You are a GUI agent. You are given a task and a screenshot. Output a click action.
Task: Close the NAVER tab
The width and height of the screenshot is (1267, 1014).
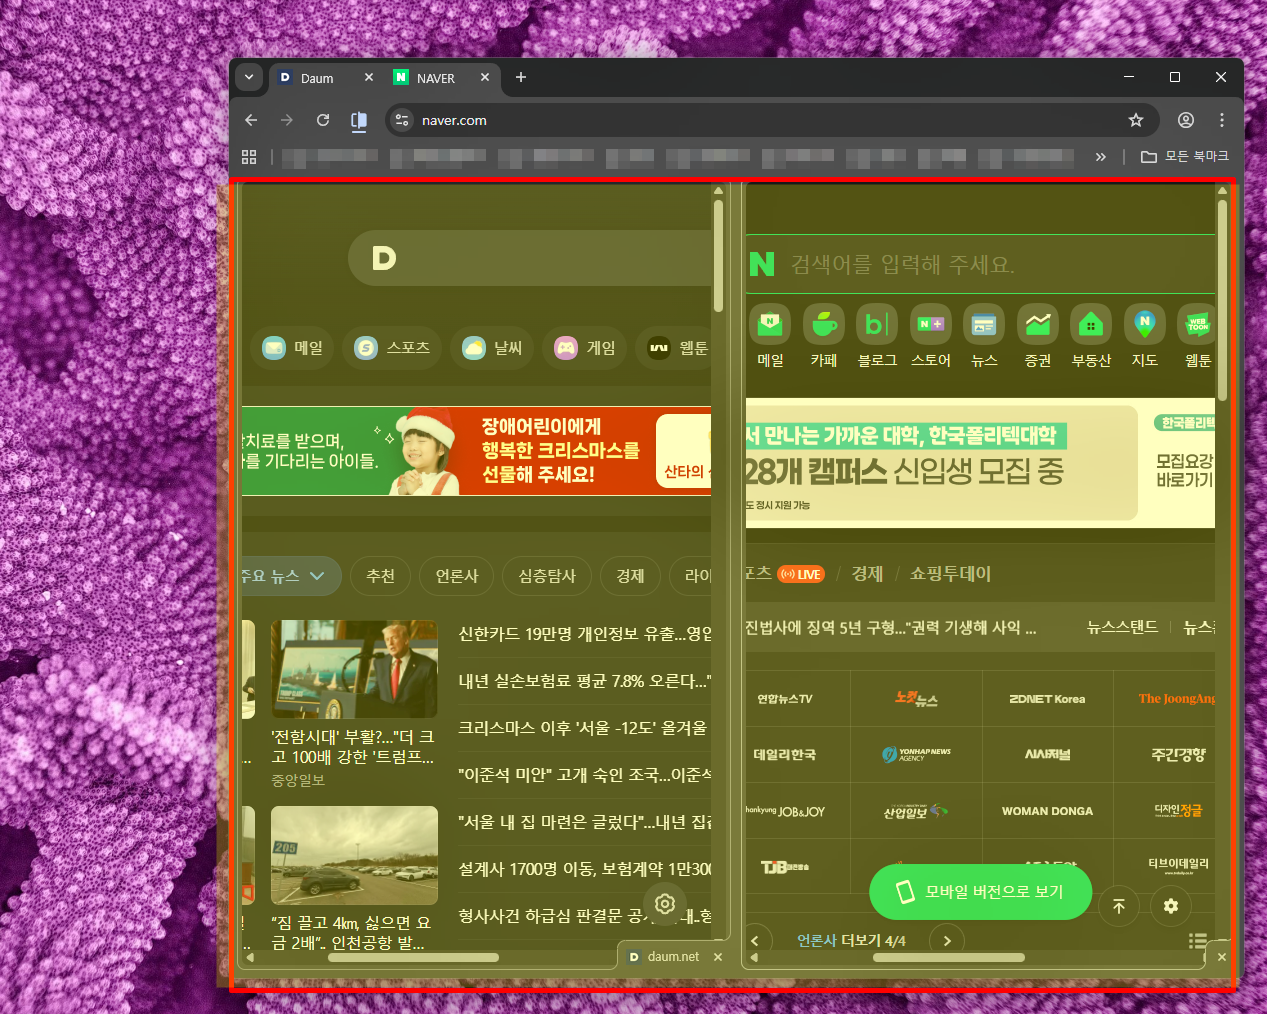pyautogui.click(x=485, y=77)
